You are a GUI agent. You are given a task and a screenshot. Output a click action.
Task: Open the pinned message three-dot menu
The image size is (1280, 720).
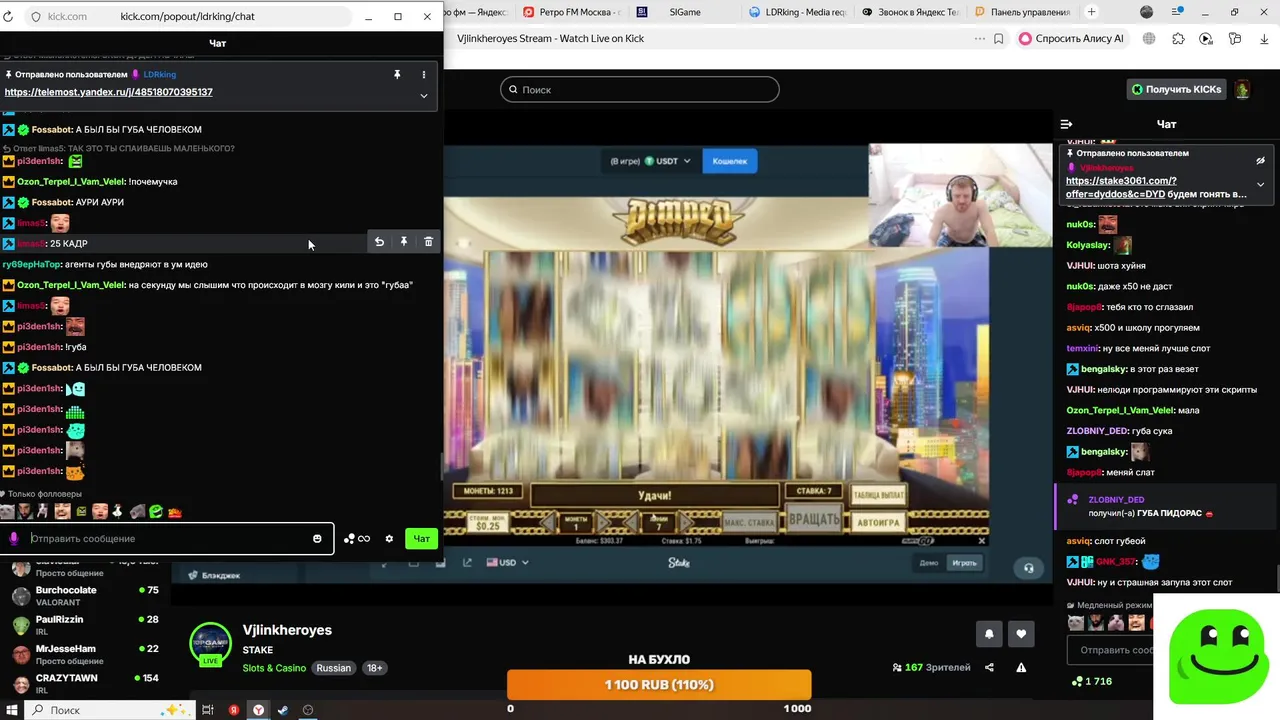coord(424,74)
